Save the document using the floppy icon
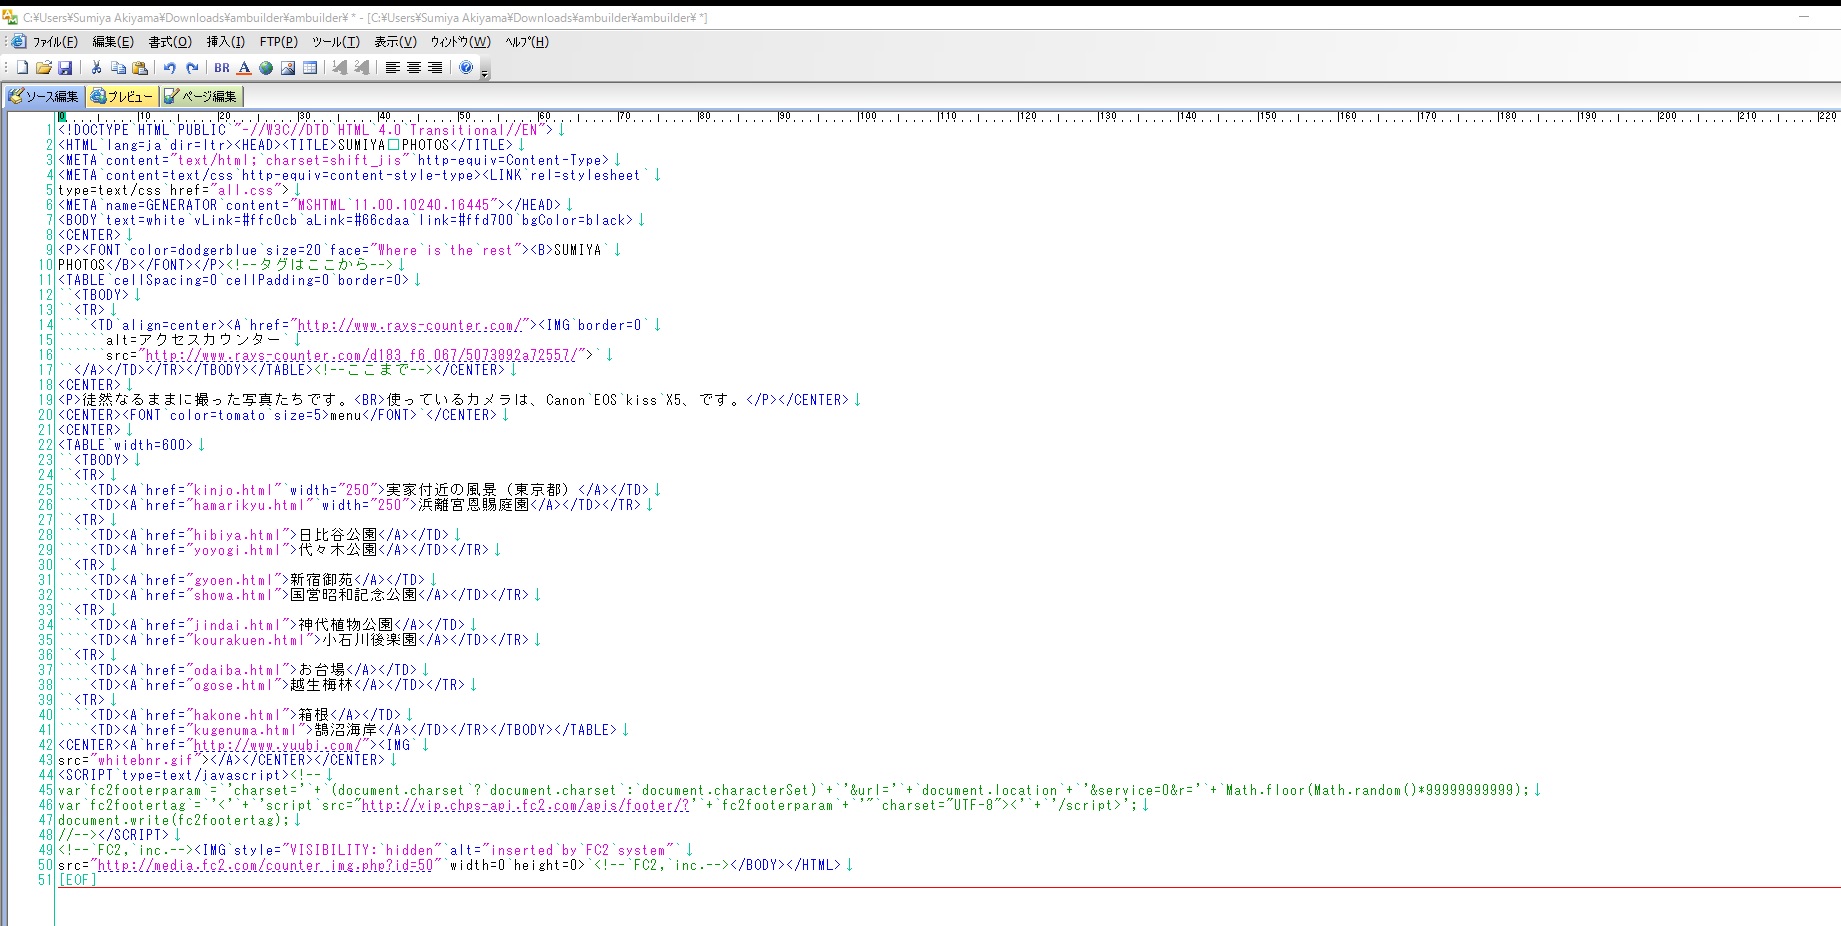The width and height of the screenshot is (1841, 926). [x=65, y=68]
